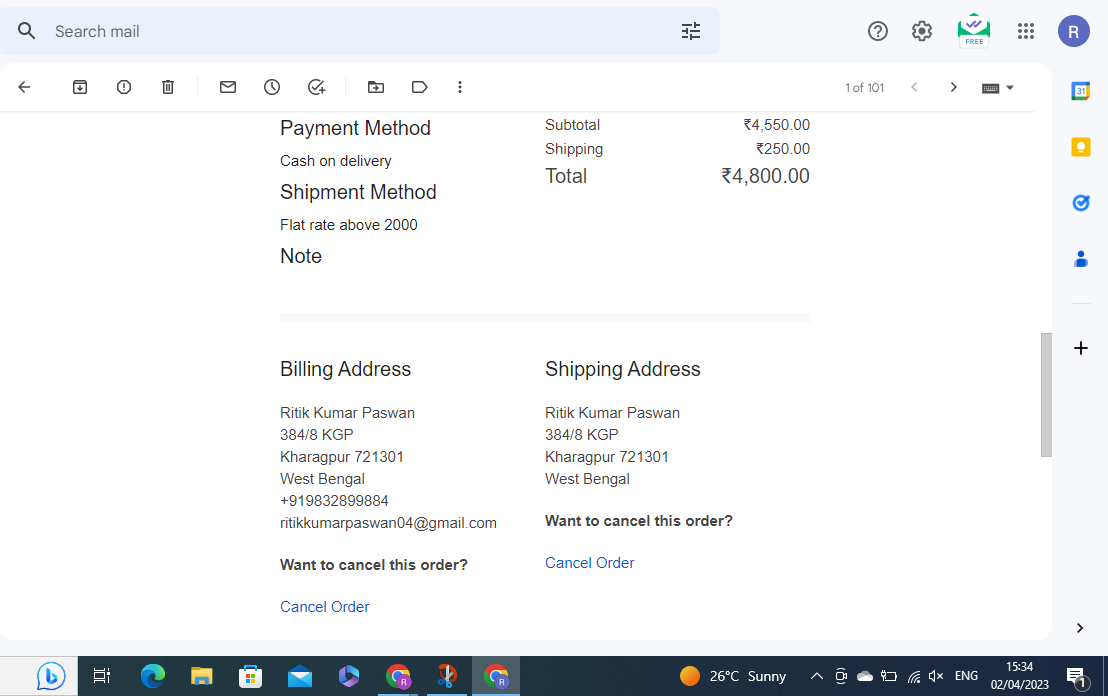Open Google Tasks side panel
The width and height of the screenshot is (1108, 696).
click(1080, 203)
